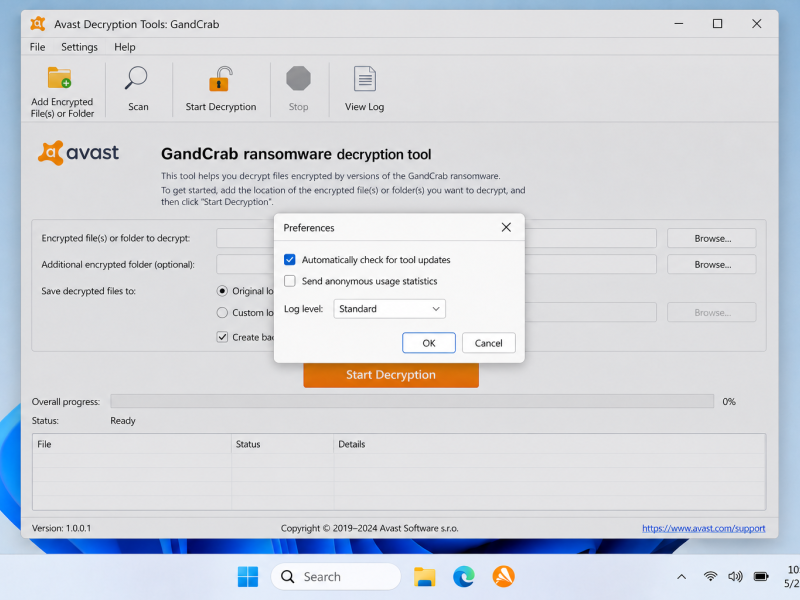
Task: Open the File menu
Action: point(37,47)
